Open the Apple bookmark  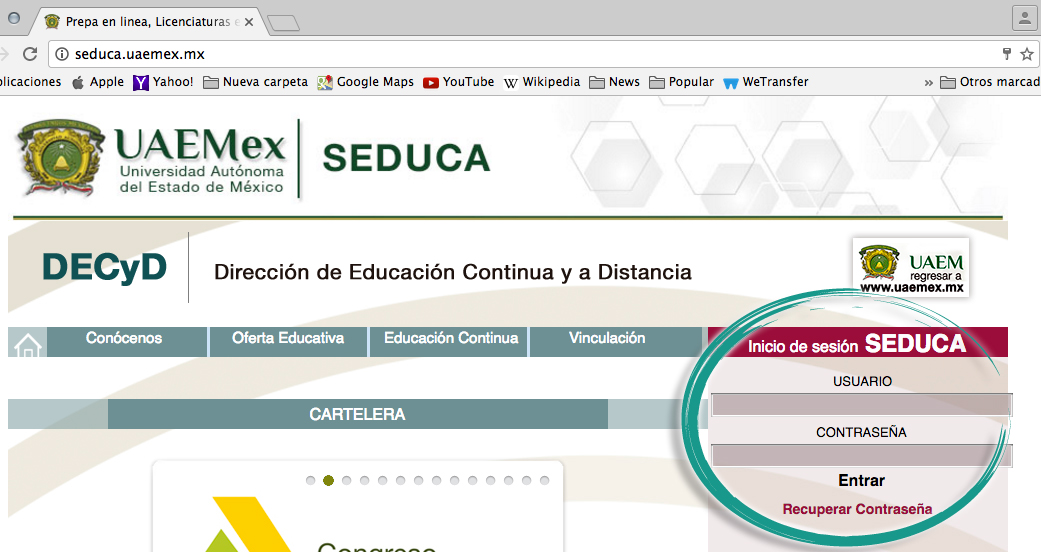(98, 82)
